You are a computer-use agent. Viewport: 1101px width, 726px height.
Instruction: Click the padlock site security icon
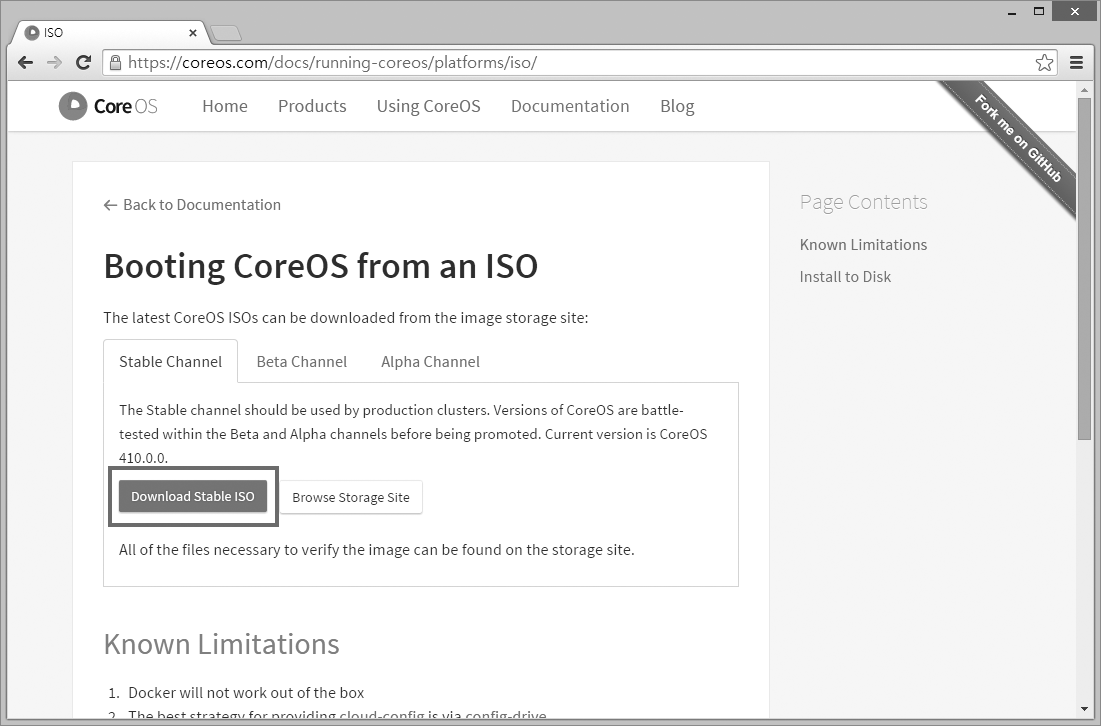[115, 63]
